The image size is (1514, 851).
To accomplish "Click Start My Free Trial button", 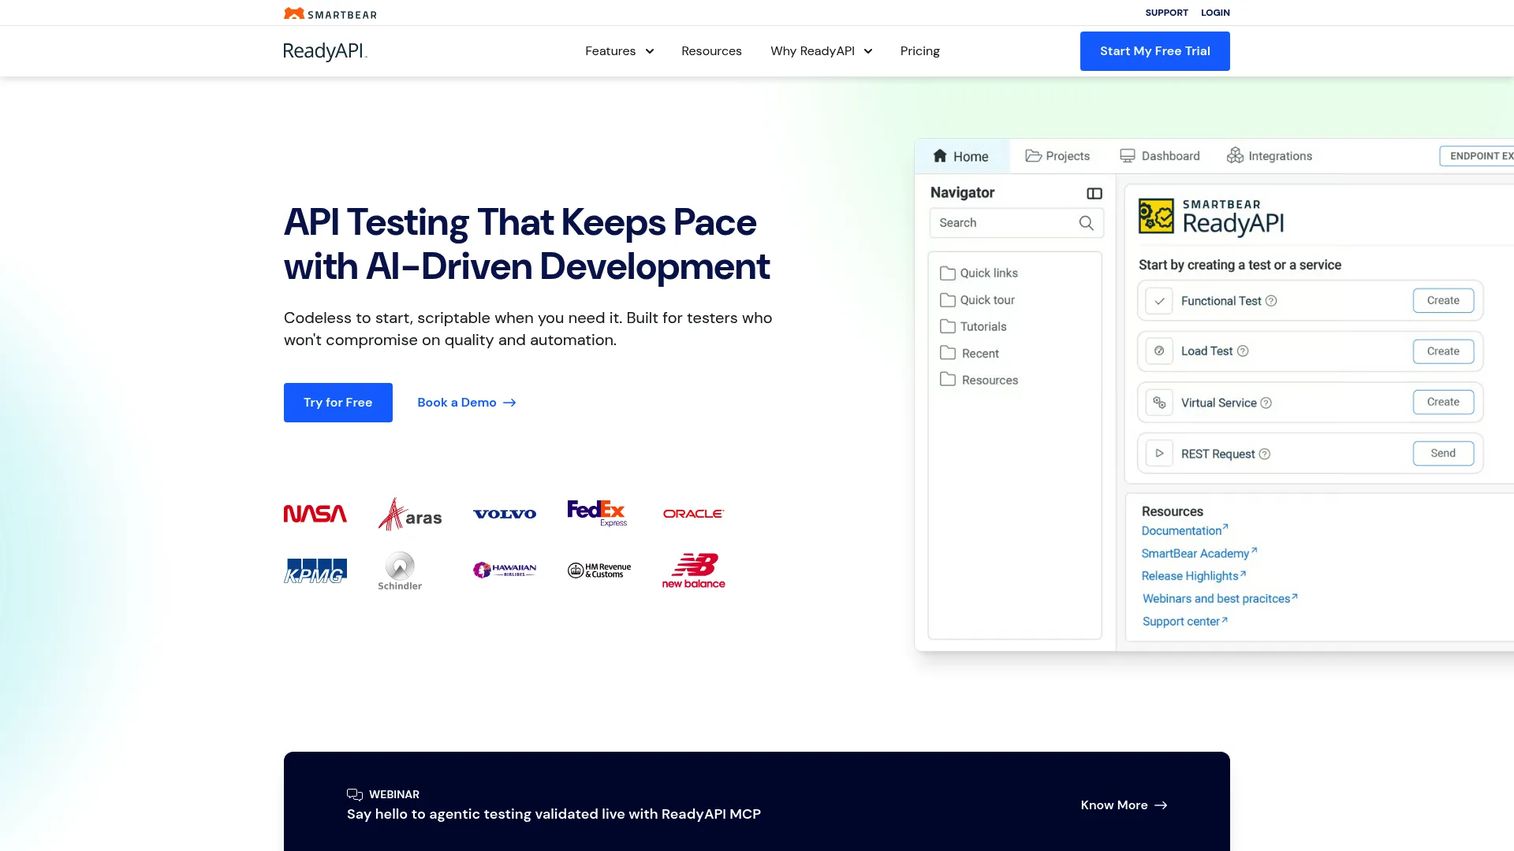I will (1155, 51).
